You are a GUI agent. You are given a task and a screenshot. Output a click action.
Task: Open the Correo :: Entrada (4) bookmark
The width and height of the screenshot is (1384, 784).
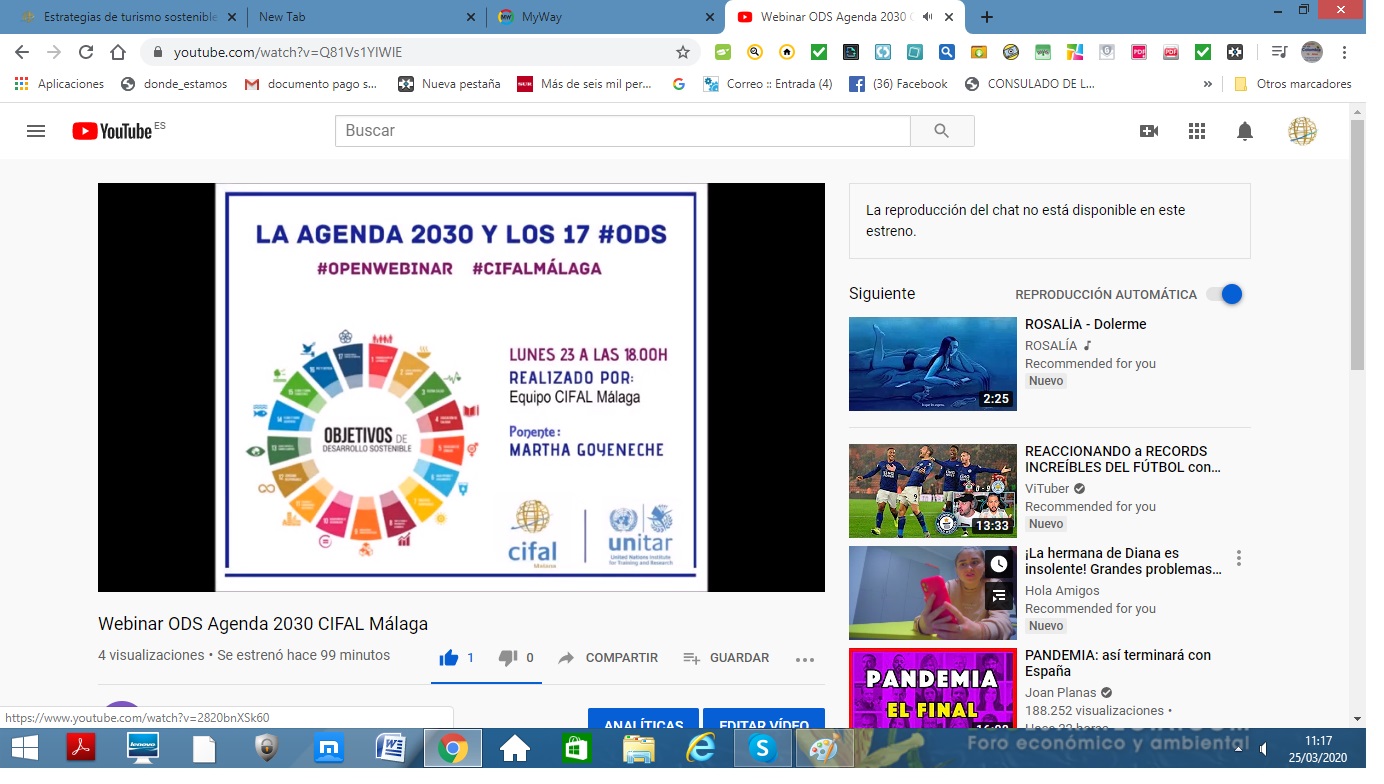[768, 84]
